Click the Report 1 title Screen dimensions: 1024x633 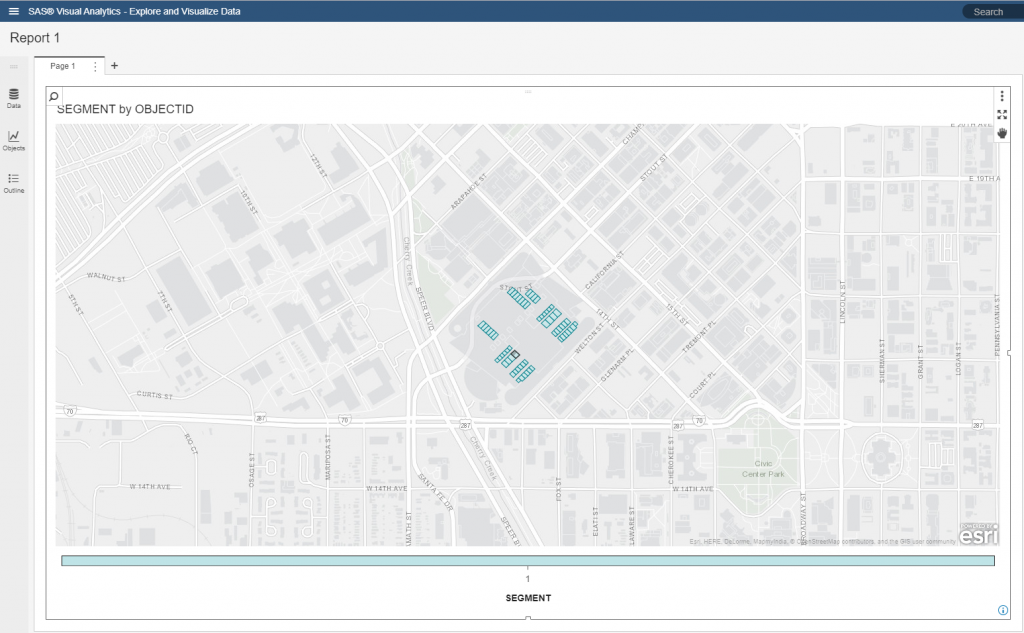(35, 38)
